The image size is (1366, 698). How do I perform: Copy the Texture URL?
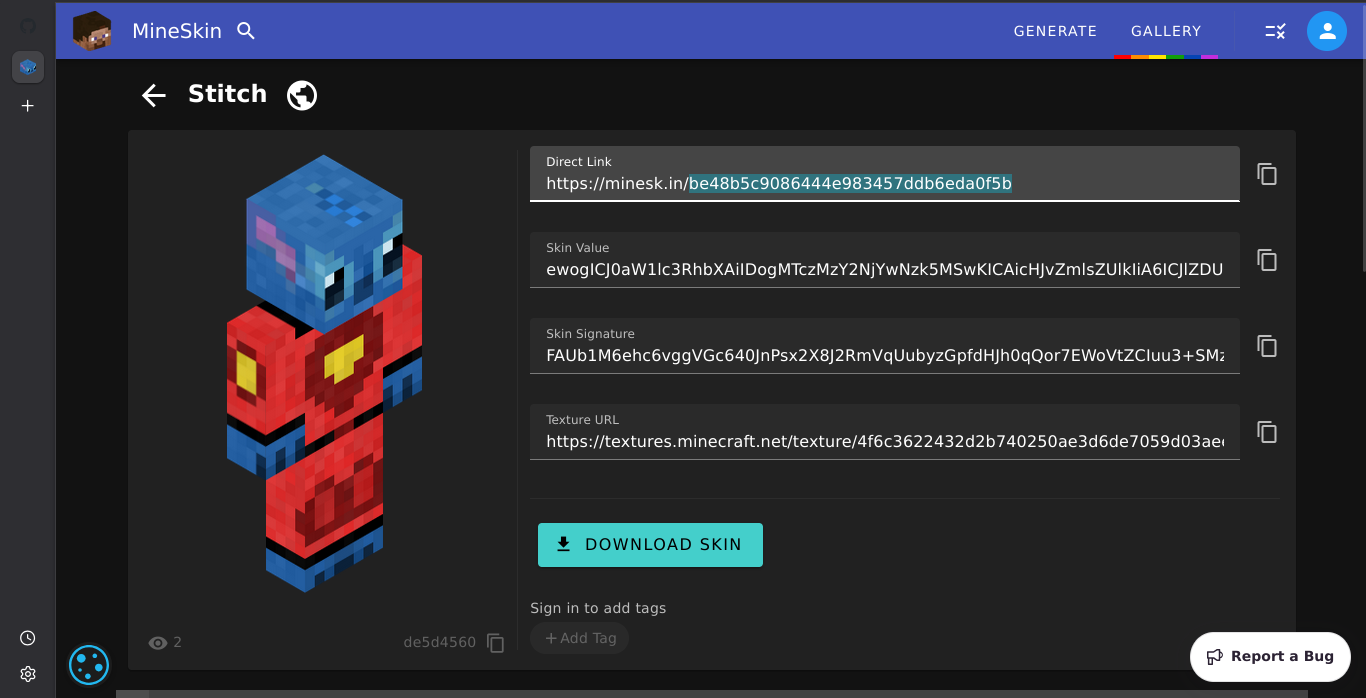(1267, 432)
